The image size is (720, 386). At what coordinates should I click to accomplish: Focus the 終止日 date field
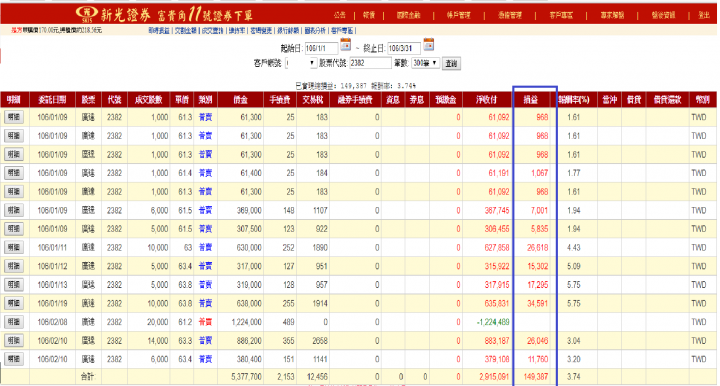point(404,48)
